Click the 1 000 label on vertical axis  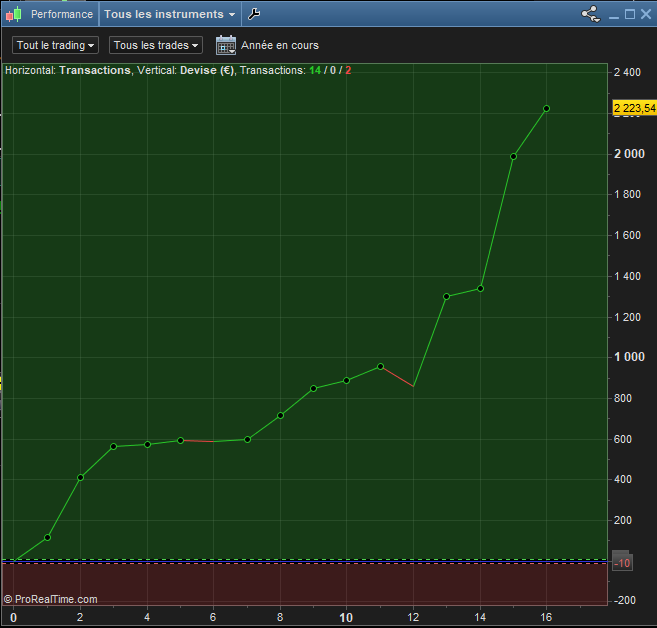tap(629, 357)
